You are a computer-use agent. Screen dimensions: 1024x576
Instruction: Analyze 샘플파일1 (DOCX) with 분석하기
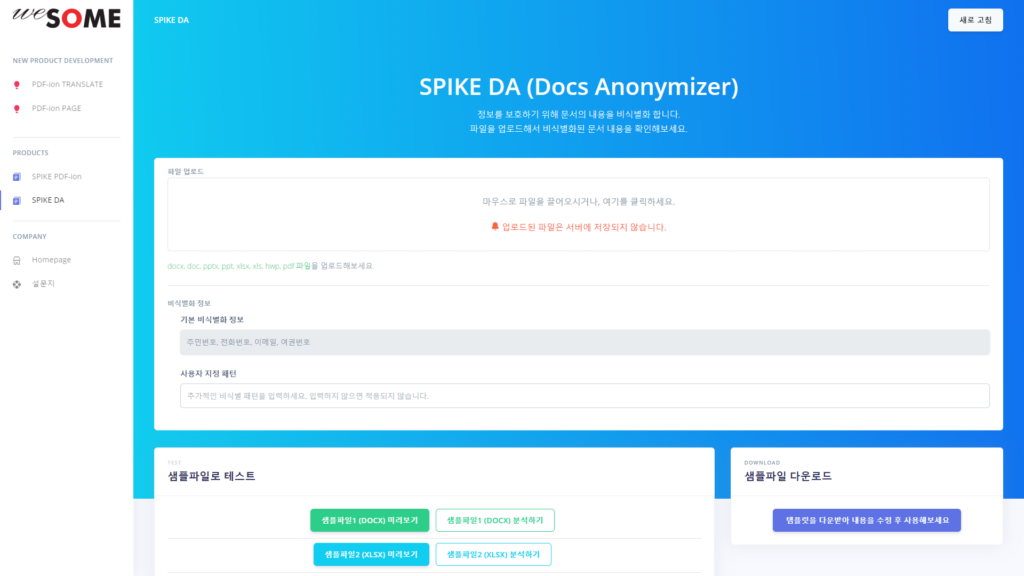pos(493,520)
